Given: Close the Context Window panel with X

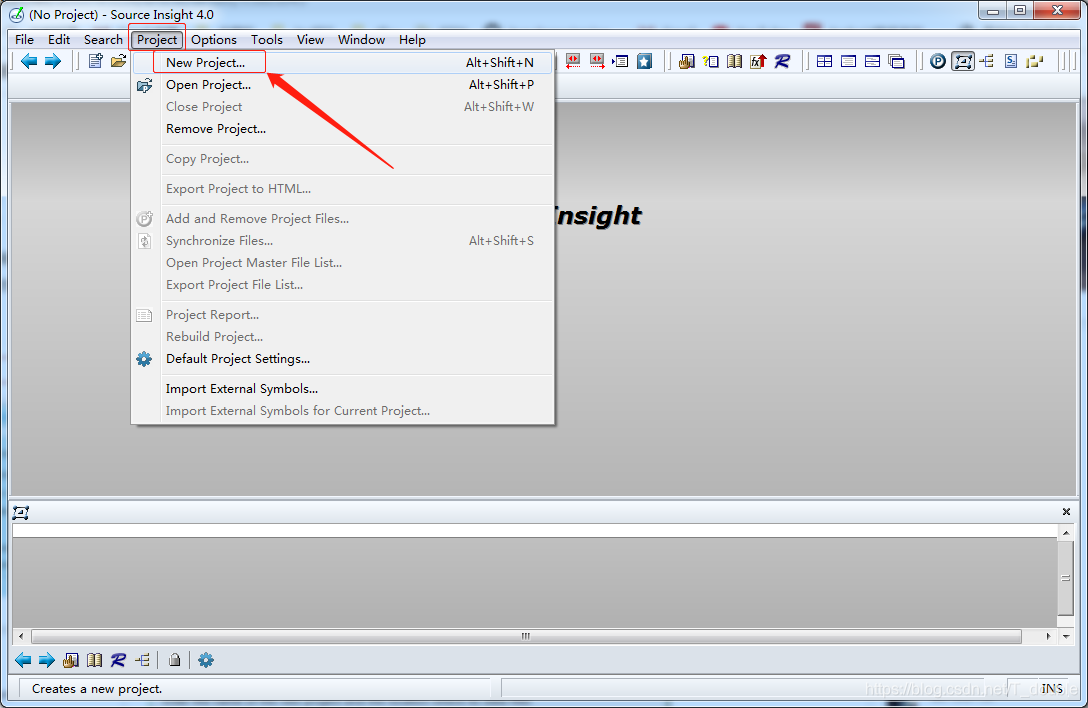Looking at the screenshot, I should pos(1066,512).
